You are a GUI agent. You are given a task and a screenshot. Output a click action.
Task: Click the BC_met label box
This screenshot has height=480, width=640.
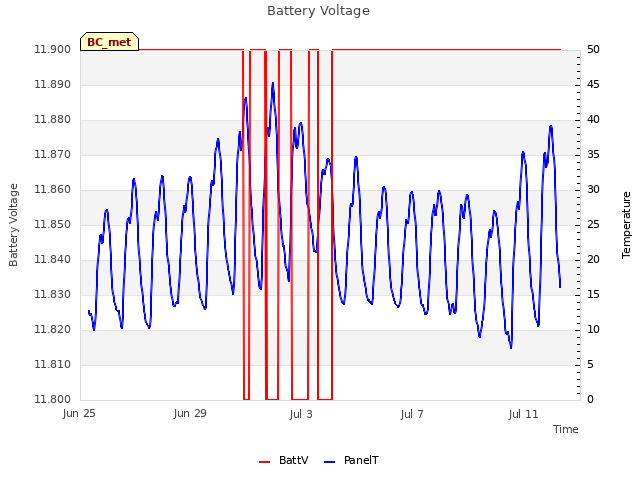pos(109,42)
